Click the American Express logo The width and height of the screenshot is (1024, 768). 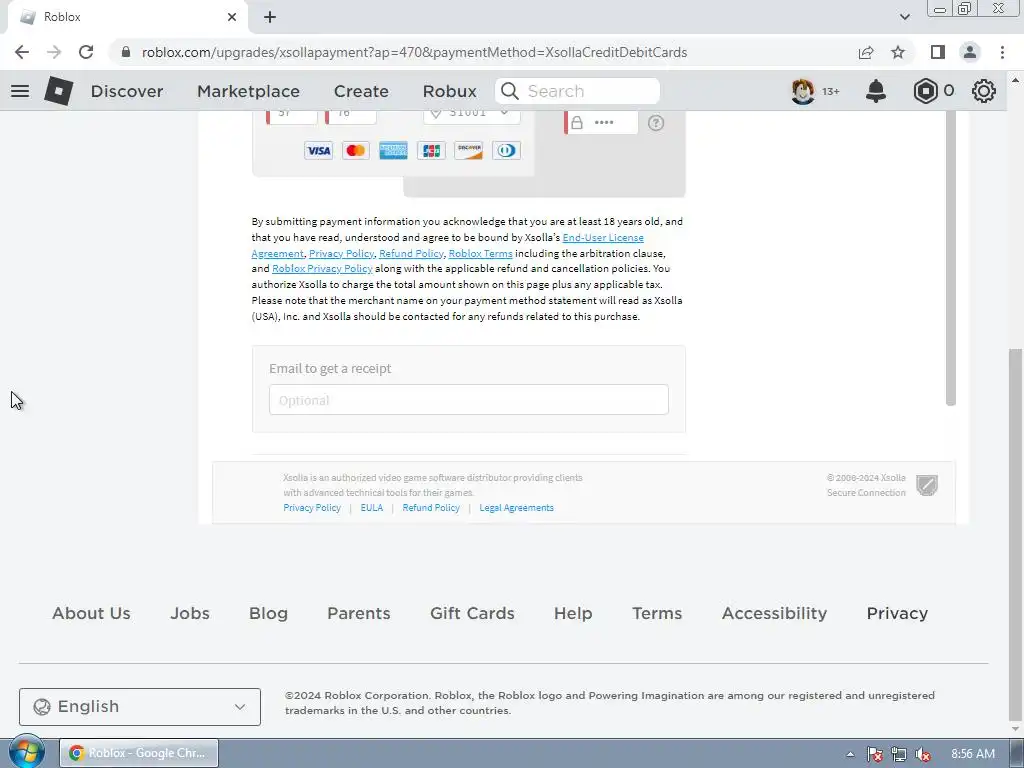pyautogui.click(x=393, y=151)
